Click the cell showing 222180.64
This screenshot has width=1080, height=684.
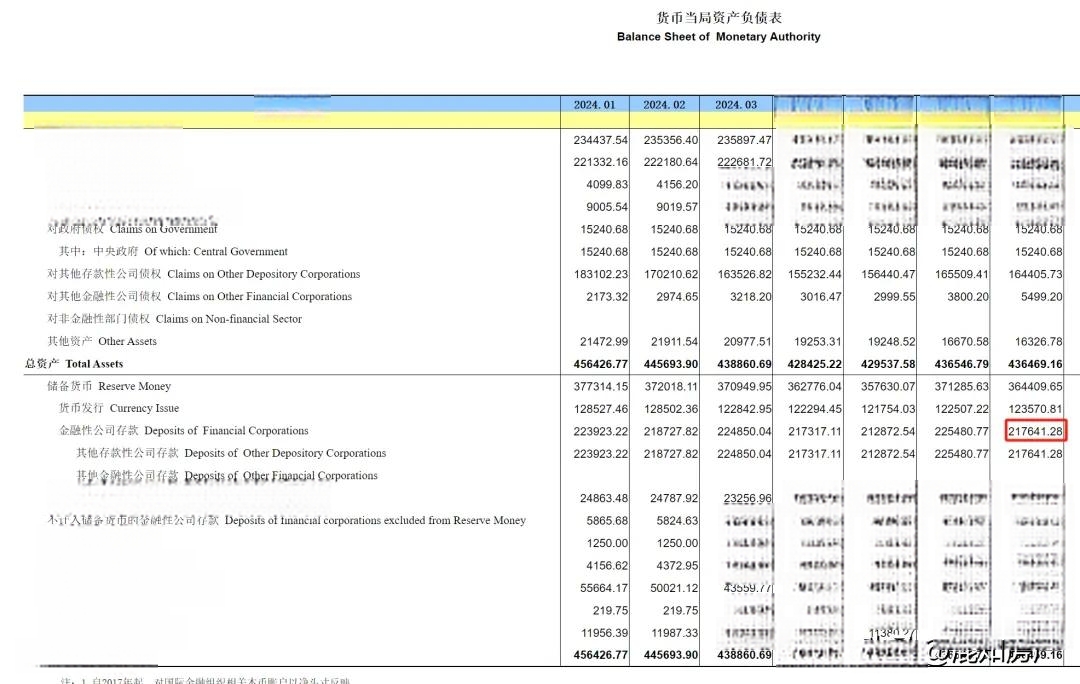[671, 162]
